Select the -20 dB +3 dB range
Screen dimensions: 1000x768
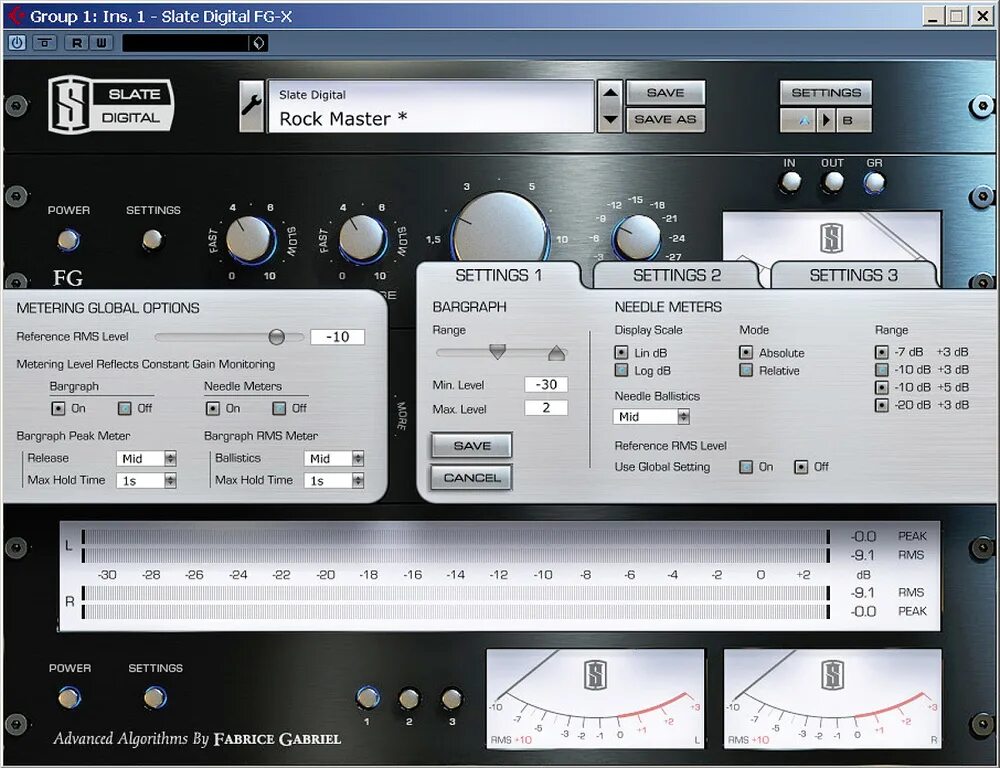881,405
